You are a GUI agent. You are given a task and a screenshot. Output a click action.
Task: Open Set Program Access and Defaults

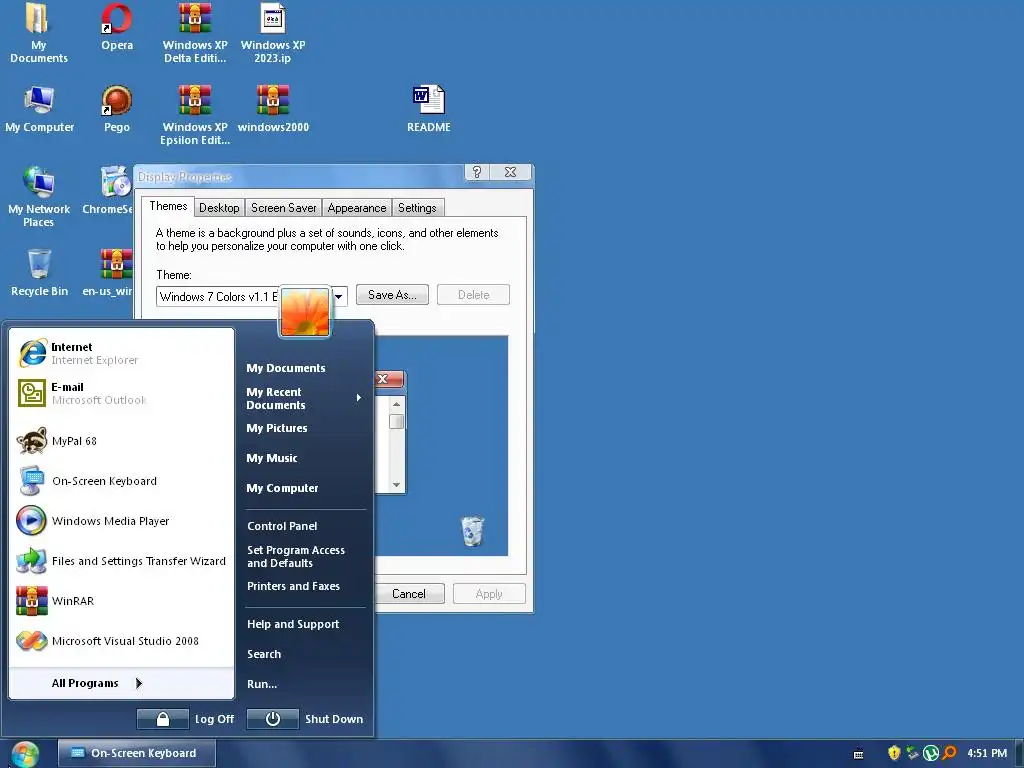[296, 556]
